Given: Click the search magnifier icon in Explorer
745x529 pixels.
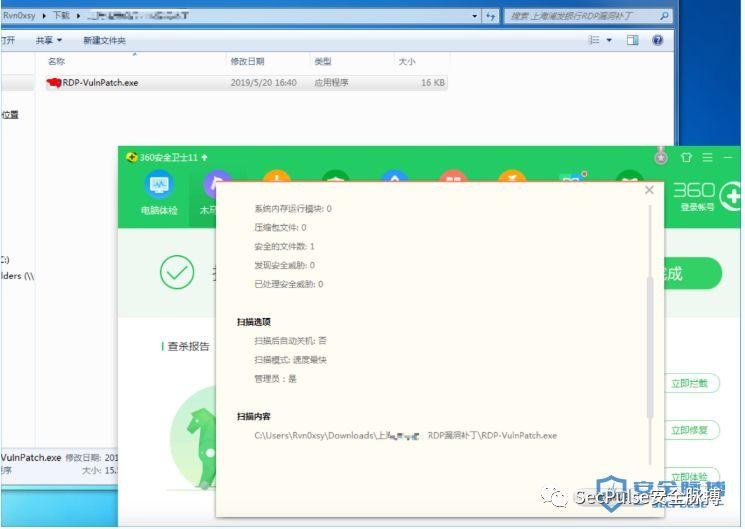Looking at the screenshot, I should (664, 16).
